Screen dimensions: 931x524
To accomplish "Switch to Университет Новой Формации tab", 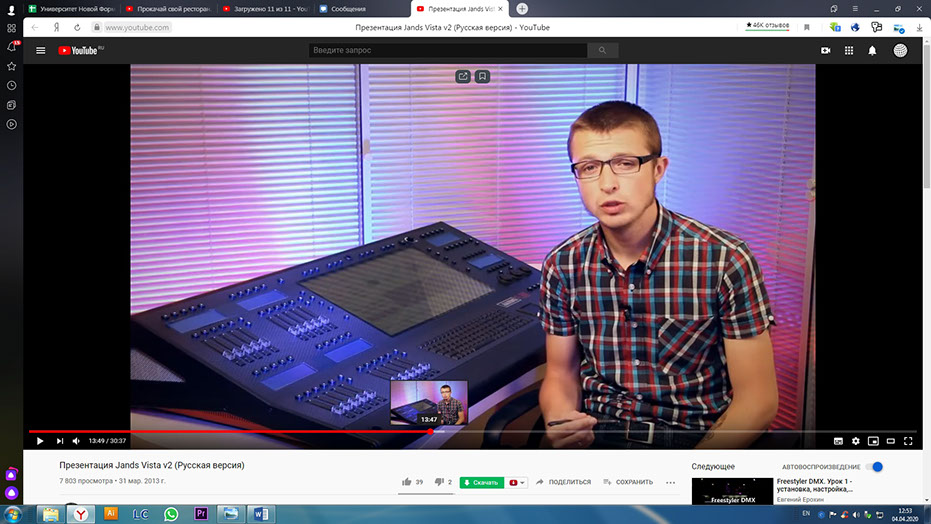I will [75, 9].
